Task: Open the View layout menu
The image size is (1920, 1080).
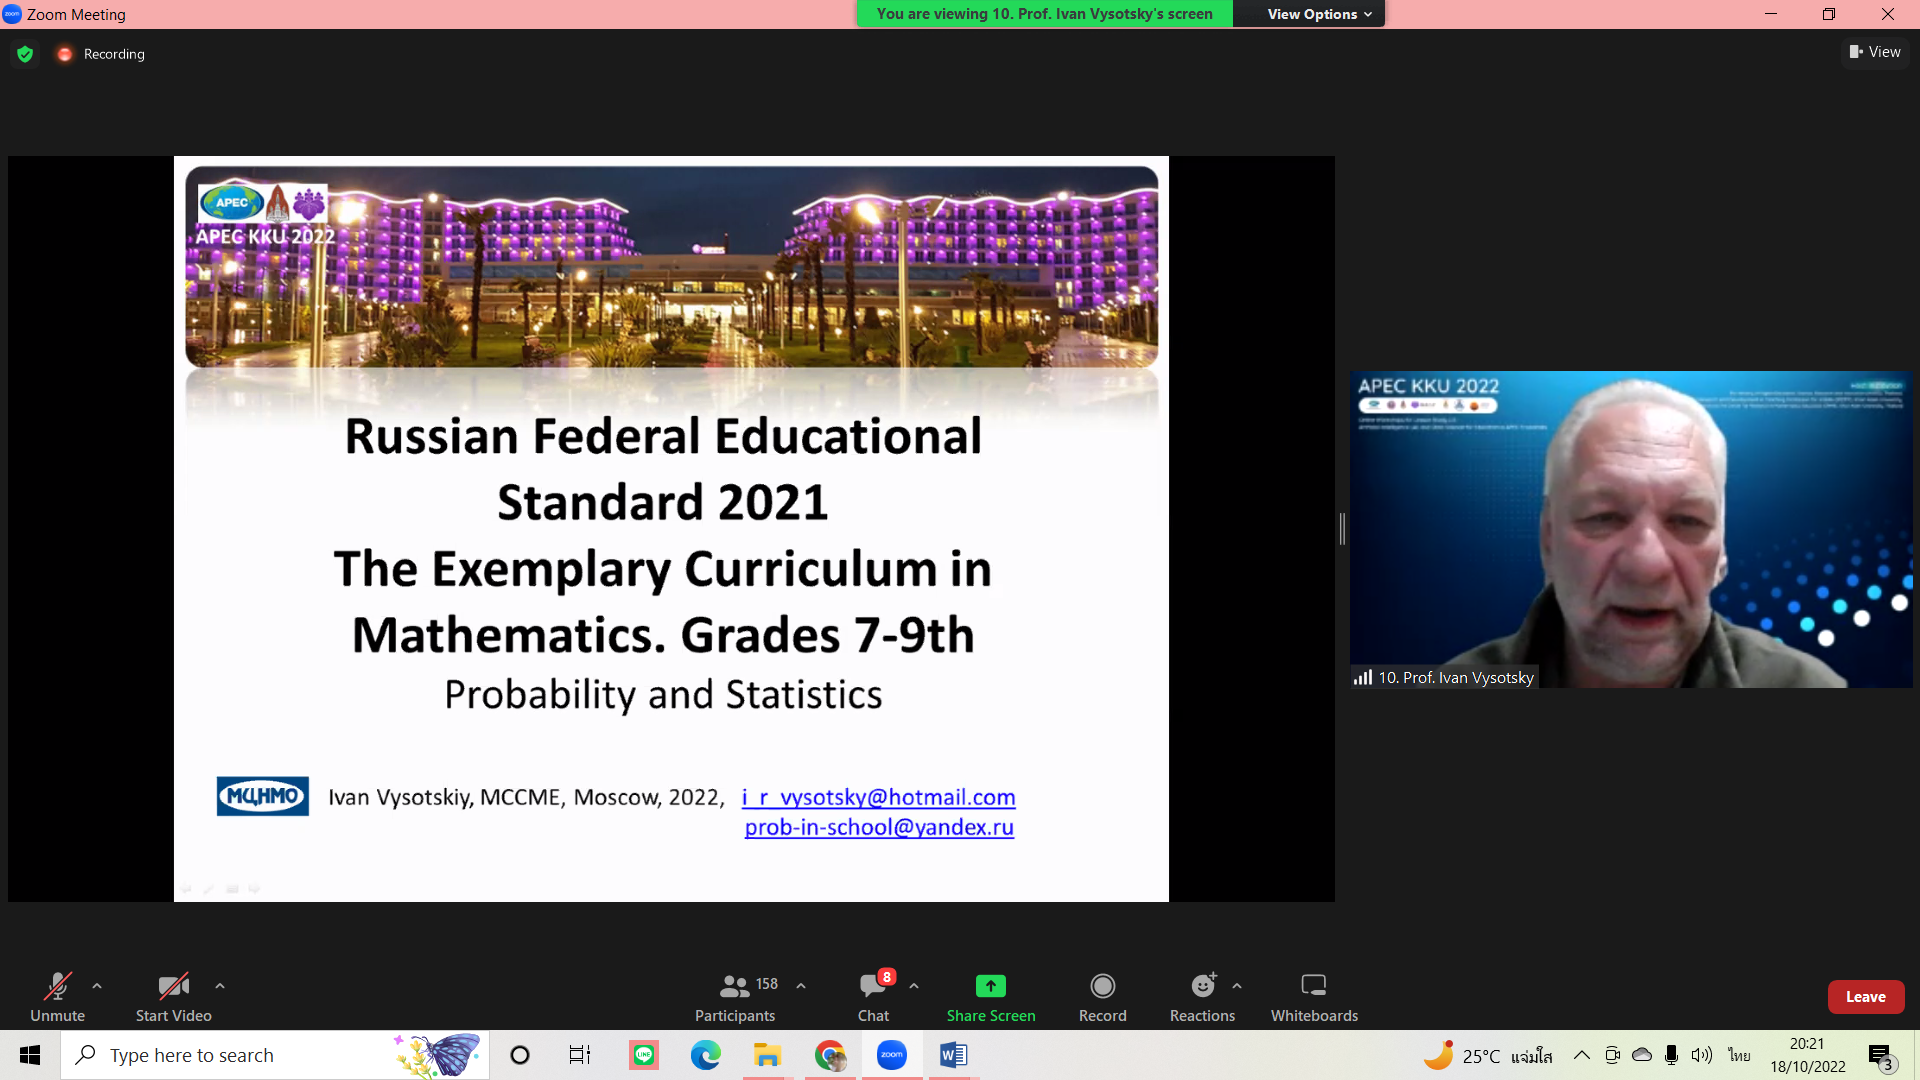Action: point(1875,52)
